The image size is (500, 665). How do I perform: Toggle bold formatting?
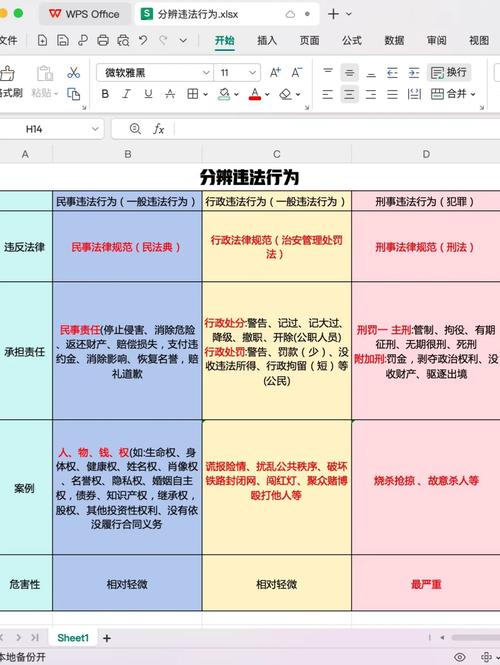coord(105,94)
